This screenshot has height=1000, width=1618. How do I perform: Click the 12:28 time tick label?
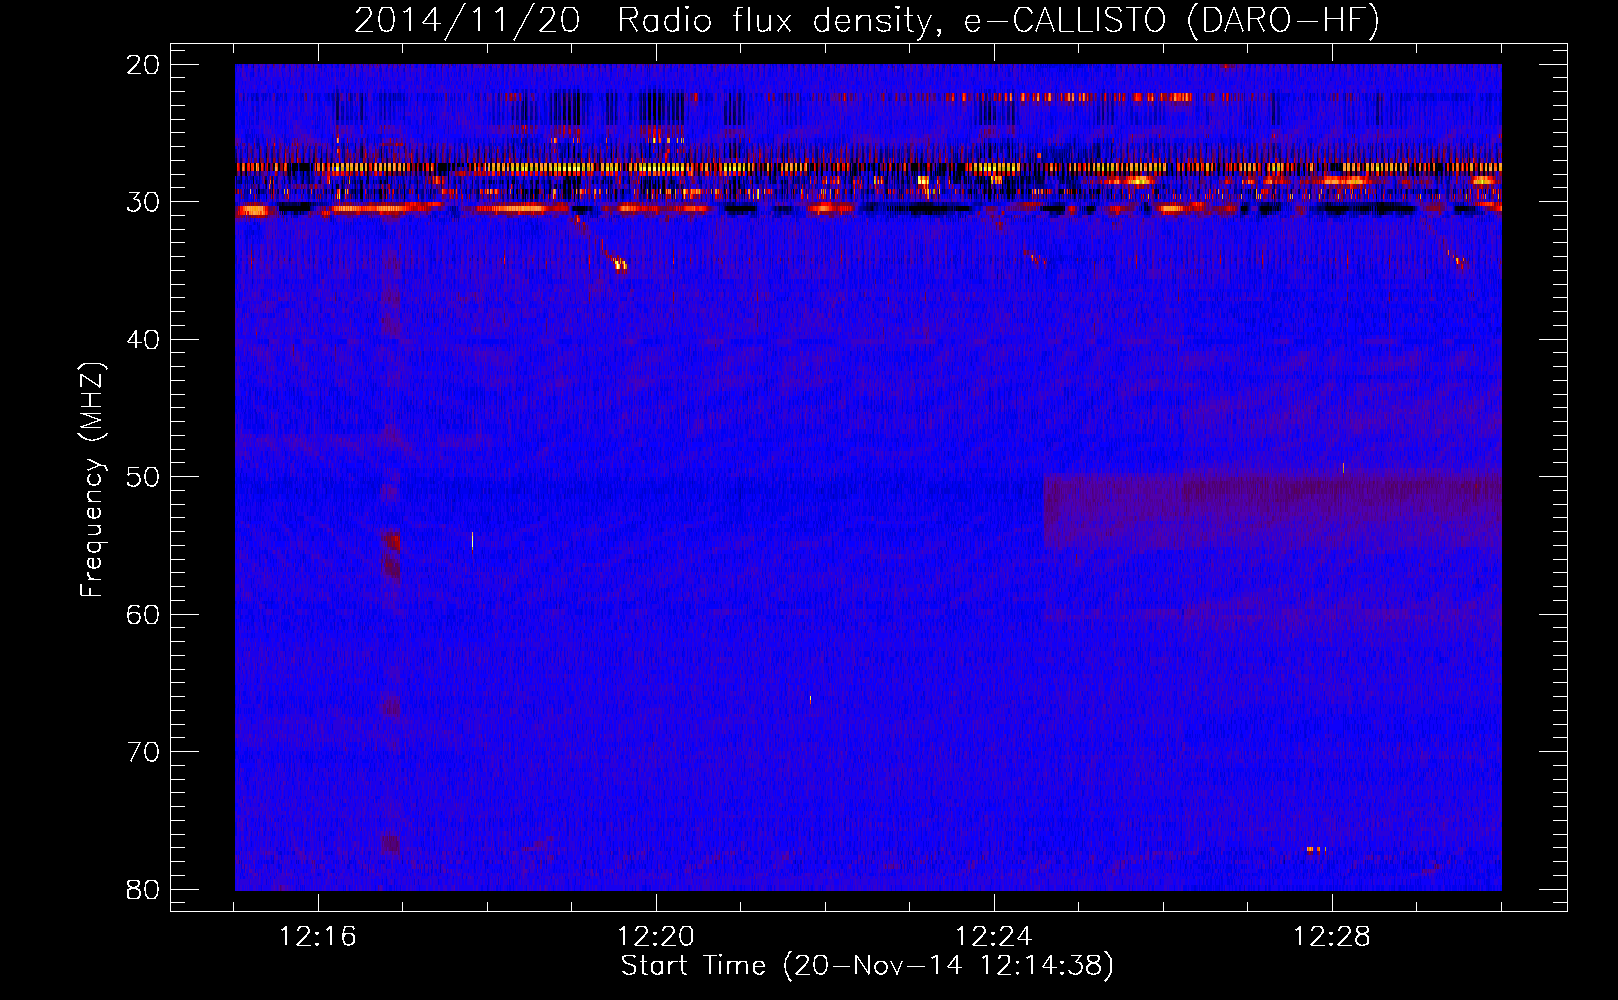pyautogui.click(x=1332, y=937)
